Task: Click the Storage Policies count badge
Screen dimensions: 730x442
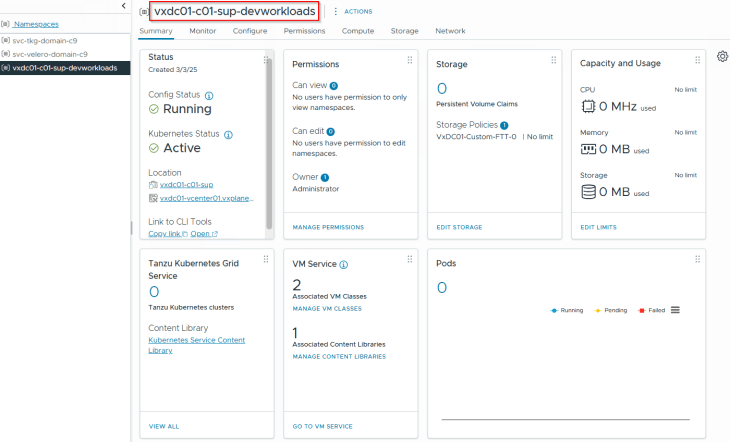Action: [x=504, y=125]
